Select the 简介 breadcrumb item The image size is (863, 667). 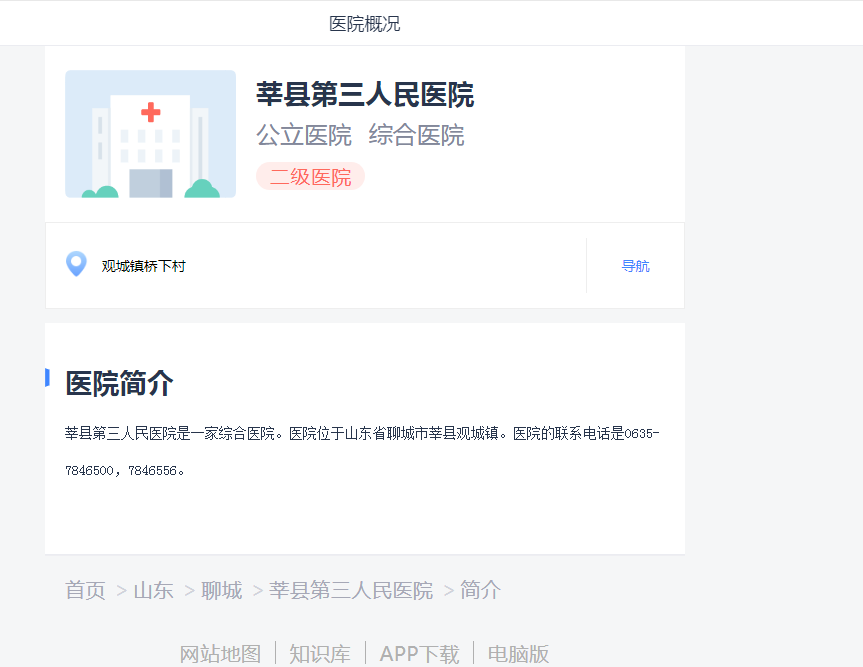(480, 591)
